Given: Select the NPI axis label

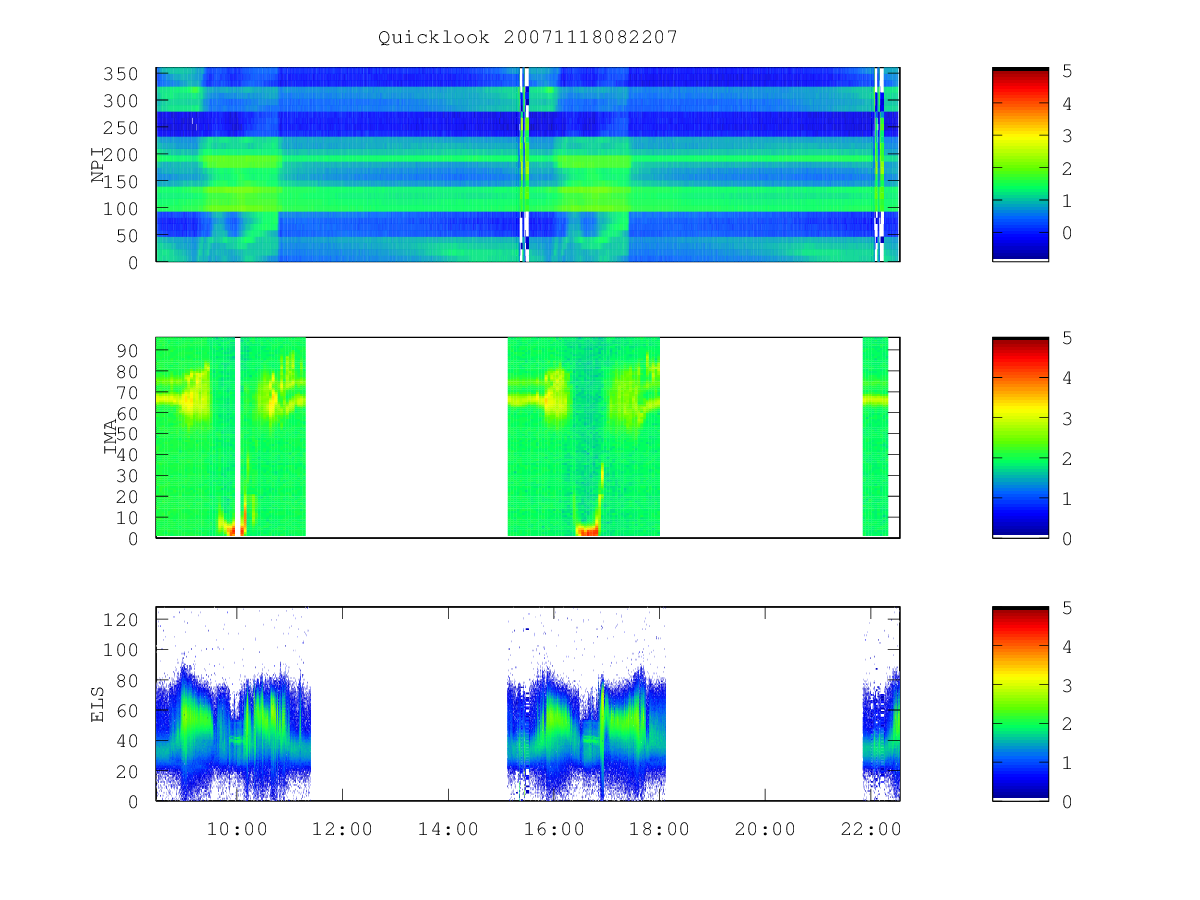Looking at the screenshot, I should pyautogui.click(x=98, y=164).
